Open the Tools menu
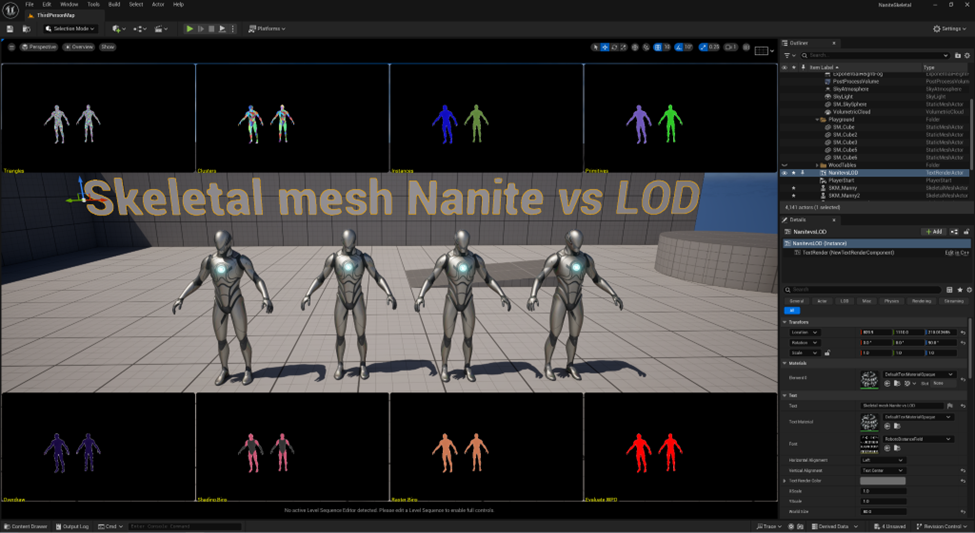This screenshot has height=533, width=975. coord(93,4)
